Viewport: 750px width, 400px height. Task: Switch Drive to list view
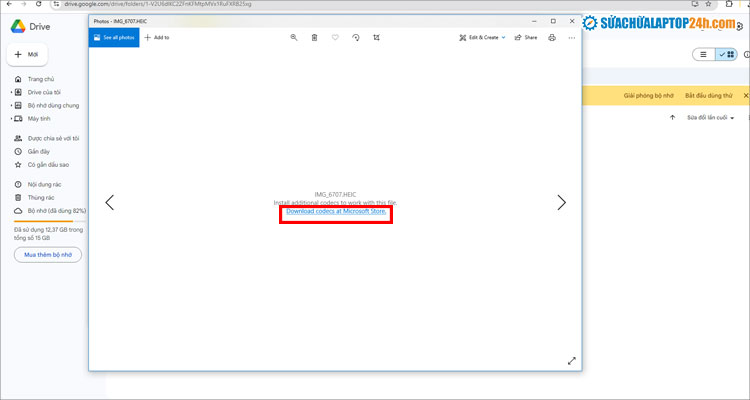pos(703,55)
